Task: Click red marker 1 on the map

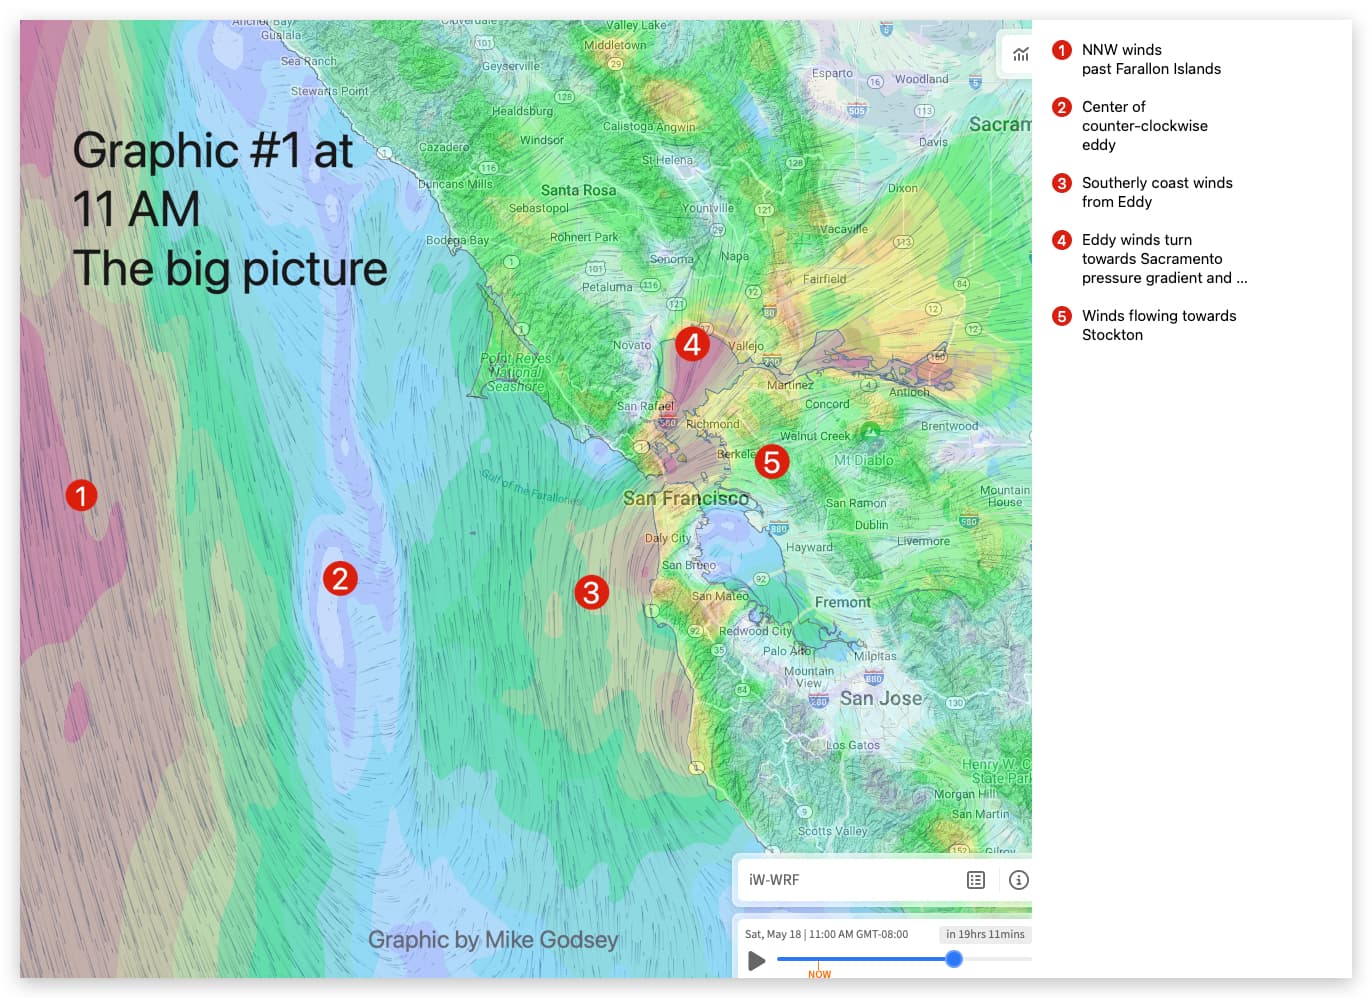Action: click(x=82, y=495)
